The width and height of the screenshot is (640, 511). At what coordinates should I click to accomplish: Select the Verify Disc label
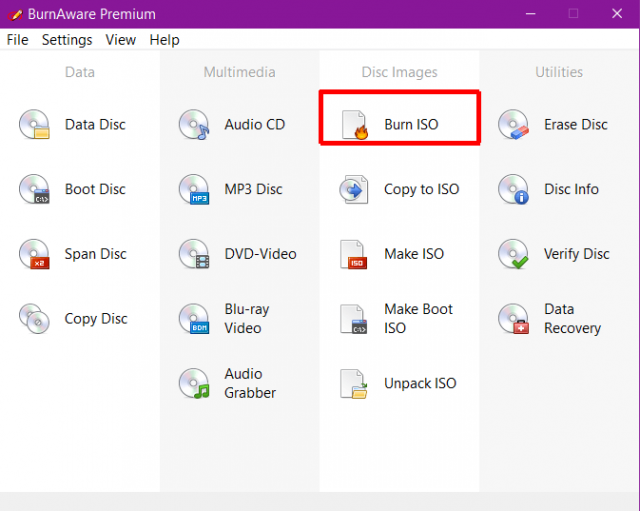577,254
